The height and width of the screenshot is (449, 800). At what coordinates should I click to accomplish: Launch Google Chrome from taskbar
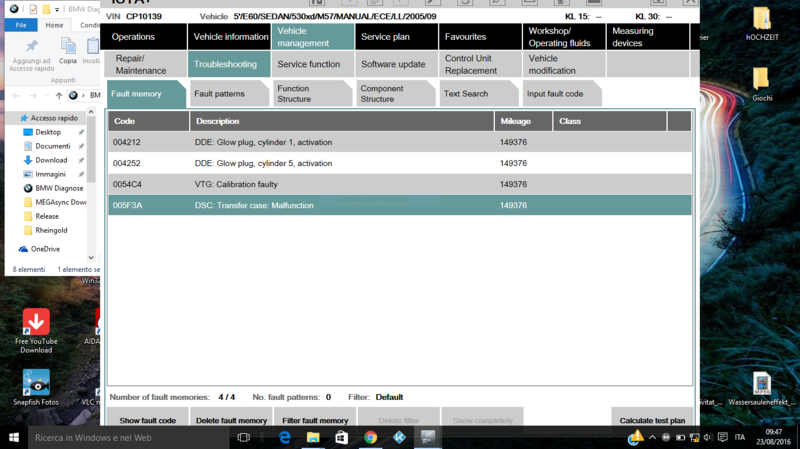tap(371, 437)
